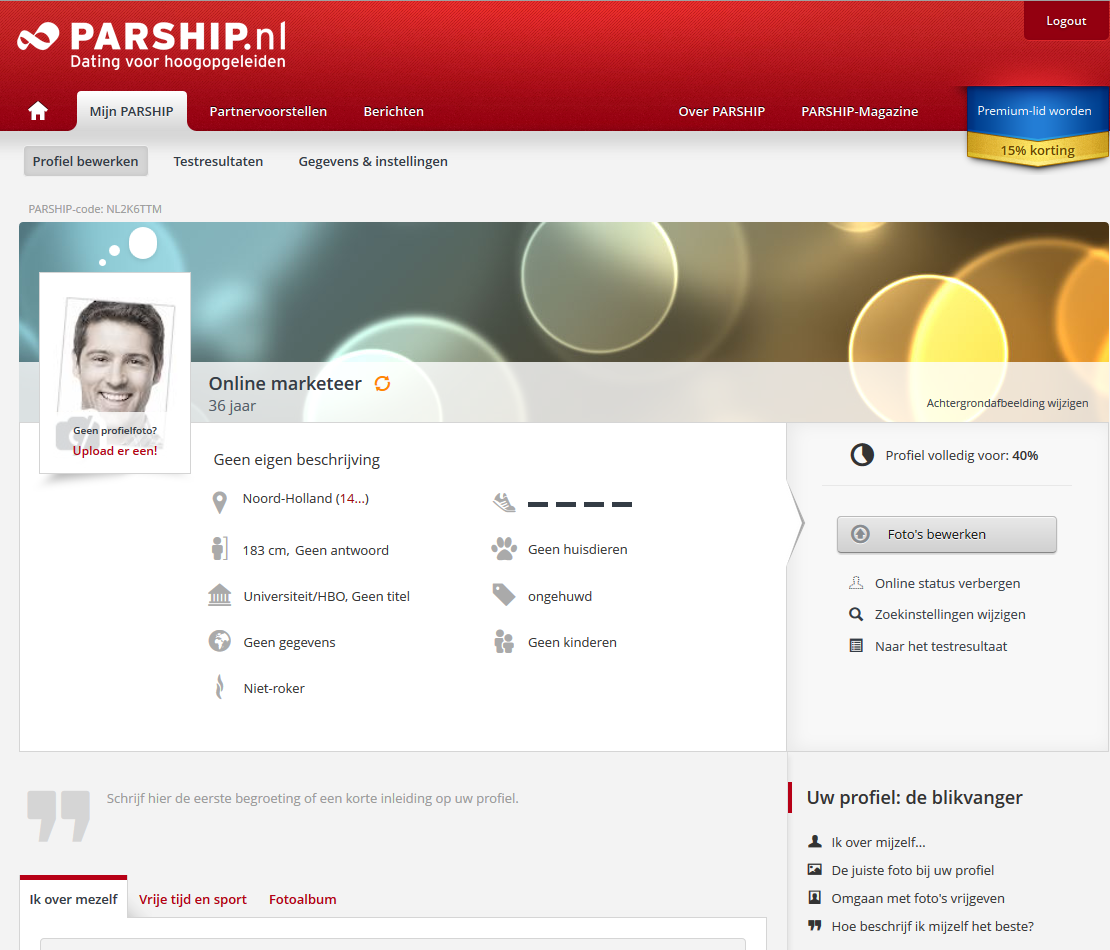Click the tag icon beside ongehuwd
Image resolution: width=1110 pixels, height=950 pixels.
(x=504, y=595)
